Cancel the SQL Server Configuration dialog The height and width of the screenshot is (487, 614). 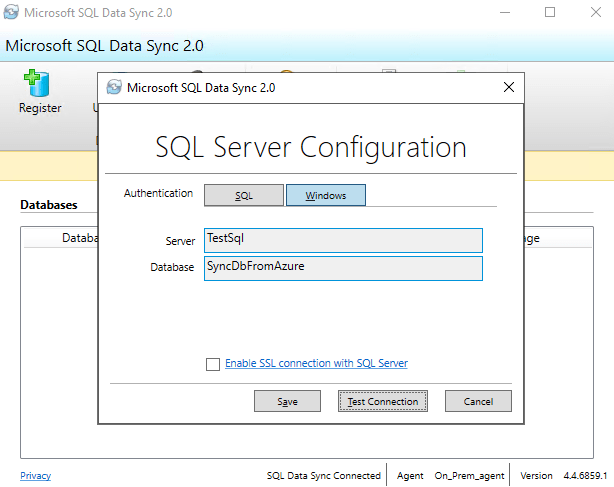pyautogui.click(x=478, y=401)
